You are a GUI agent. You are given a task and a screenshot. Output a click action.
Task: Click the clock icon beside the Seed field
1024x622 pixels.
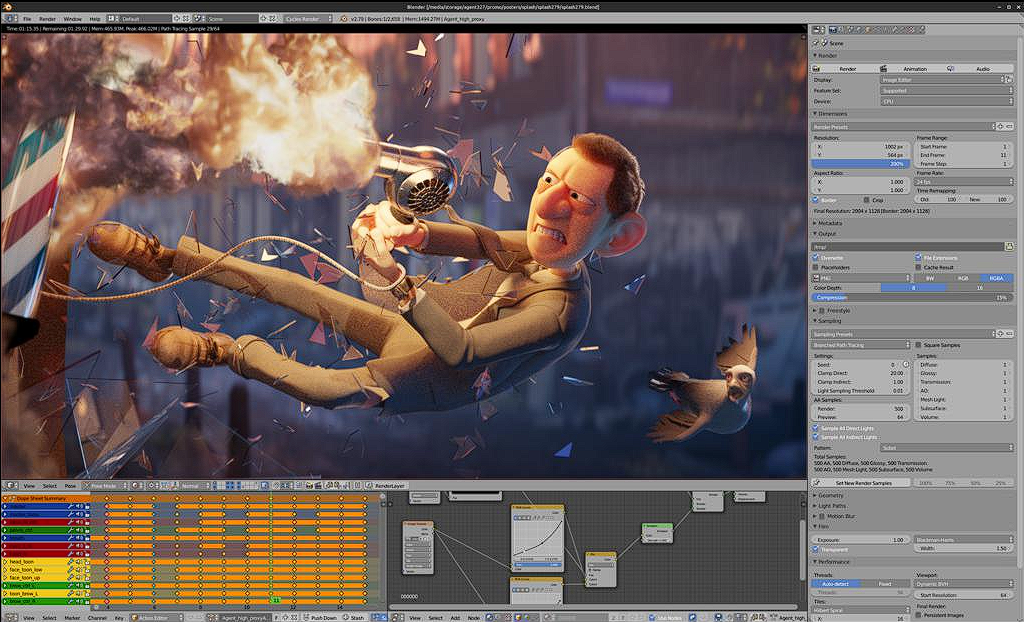pyautogui.click(x=904, y=365)
